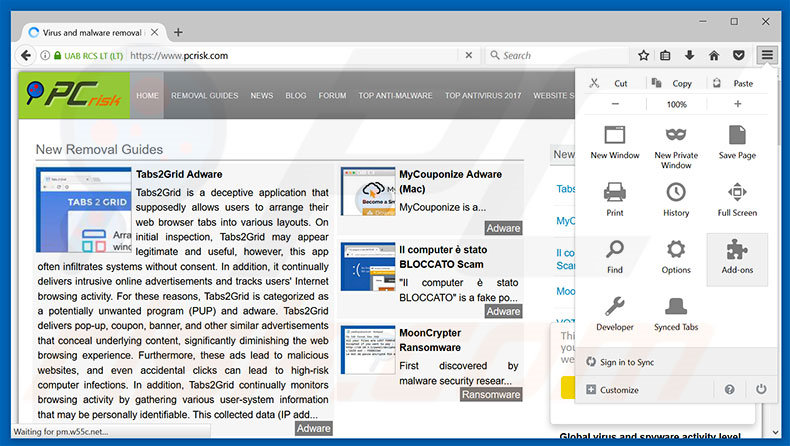The image size is (790, 446).
Task: Open MyCouponize Adware (Mac) article
Action: coord(450,181)
